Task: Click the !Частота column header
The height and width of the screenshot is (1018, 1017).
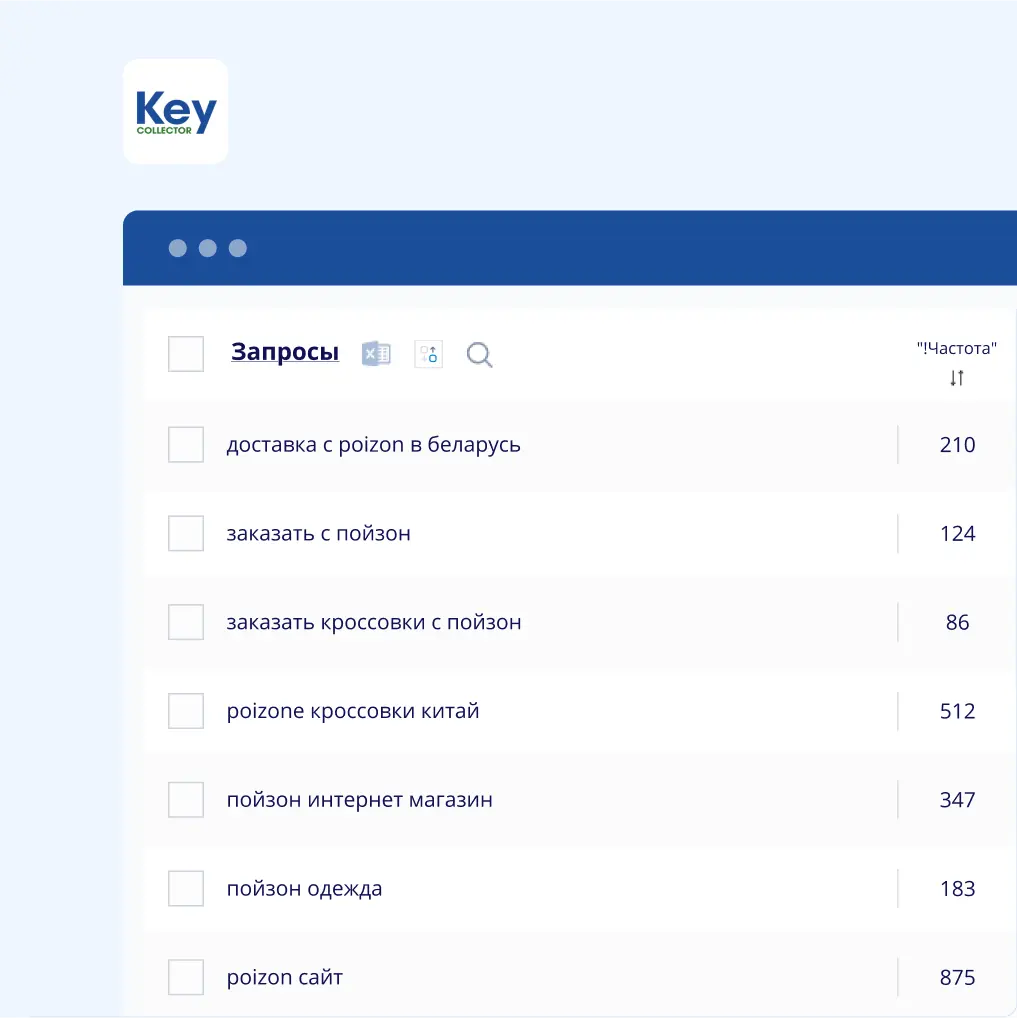Action: pos(956,348)
